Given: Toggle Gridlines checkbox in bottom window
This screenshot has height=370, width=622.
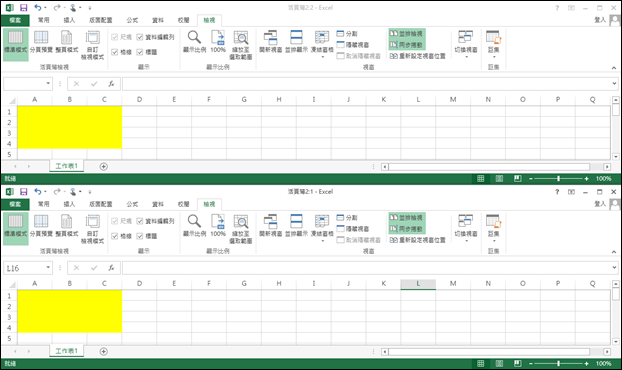Looking at the screenshot, I should tap(115, 236).
